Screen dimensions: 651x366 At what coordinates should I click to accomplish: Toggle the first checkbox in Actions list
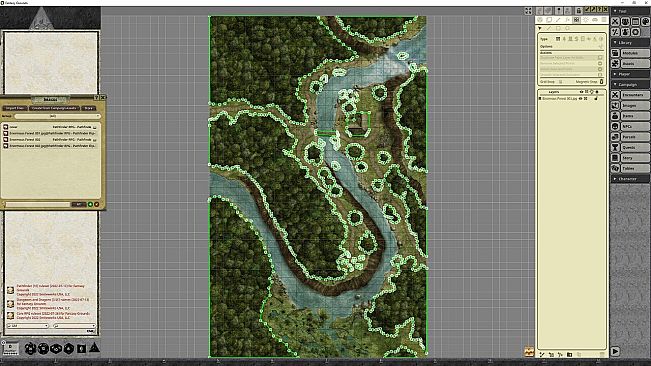(x=600, y=58)
